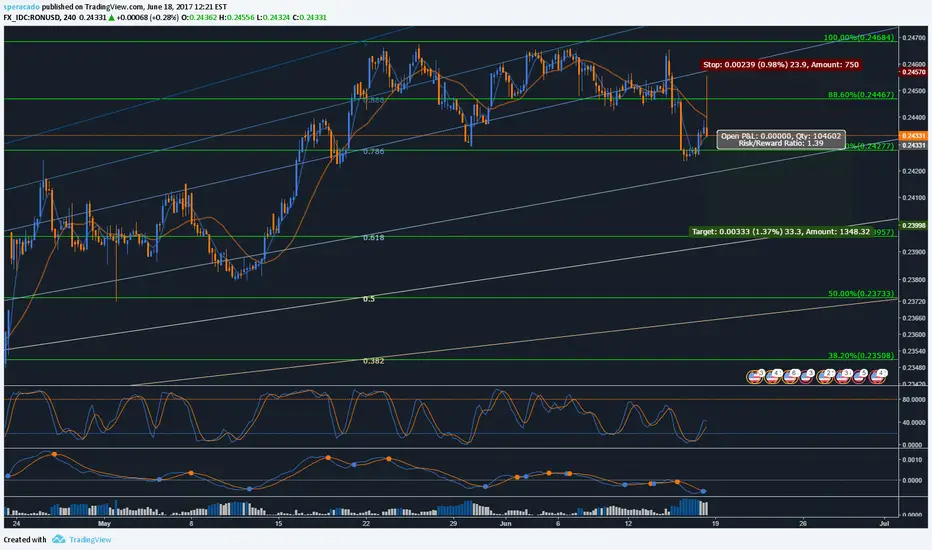932x550 pixels.
Task: Click 40.0000 on the stochastic scale
Action: click(912, 422)
